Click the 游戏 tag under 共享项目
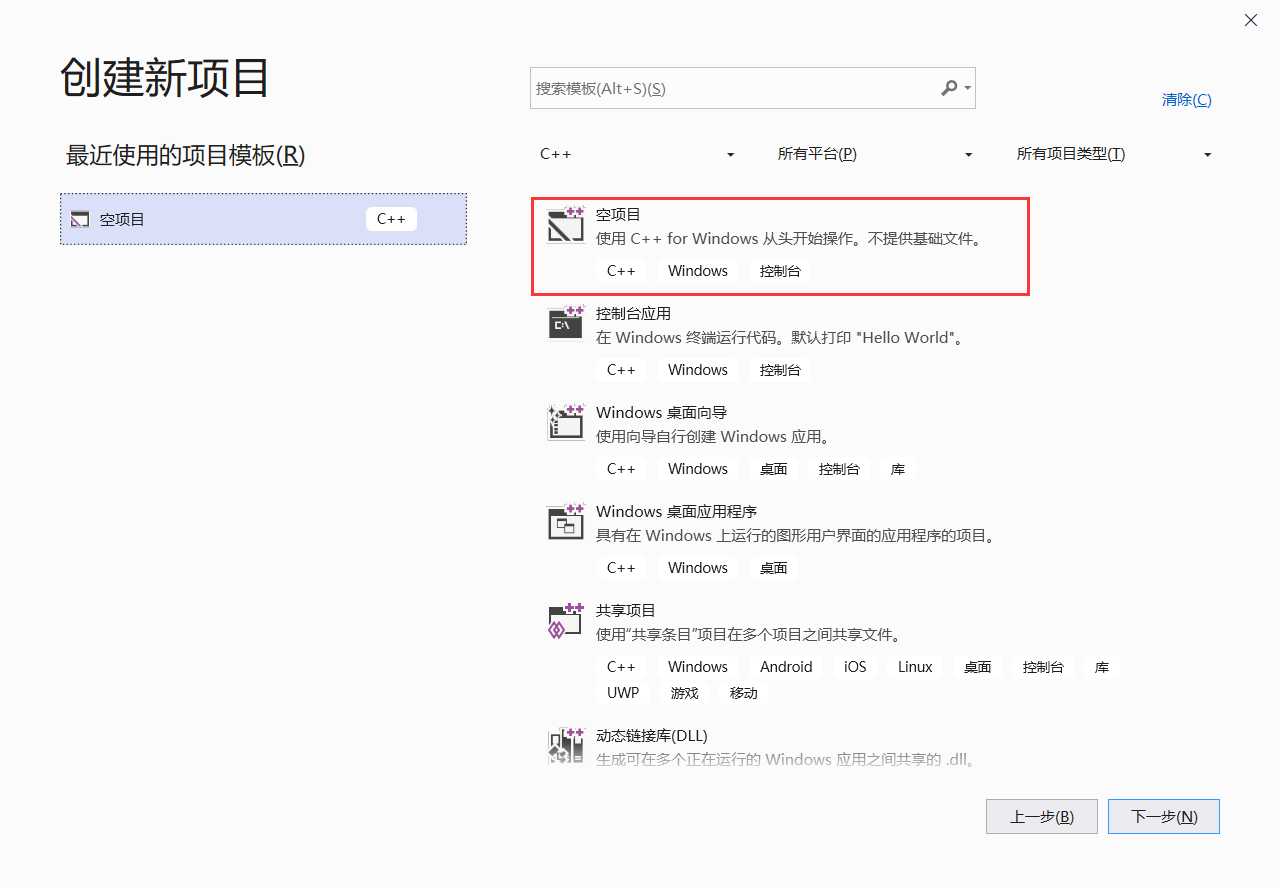Viewport: 1280px width, 888px height. pyautogui.click(x=685, y=693)
